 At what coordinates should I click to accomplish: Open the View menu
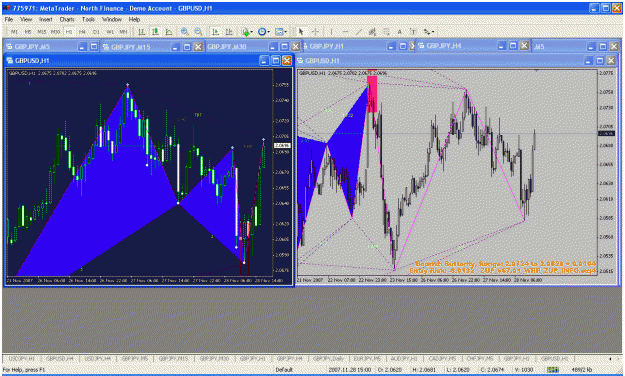coord(26,19)
